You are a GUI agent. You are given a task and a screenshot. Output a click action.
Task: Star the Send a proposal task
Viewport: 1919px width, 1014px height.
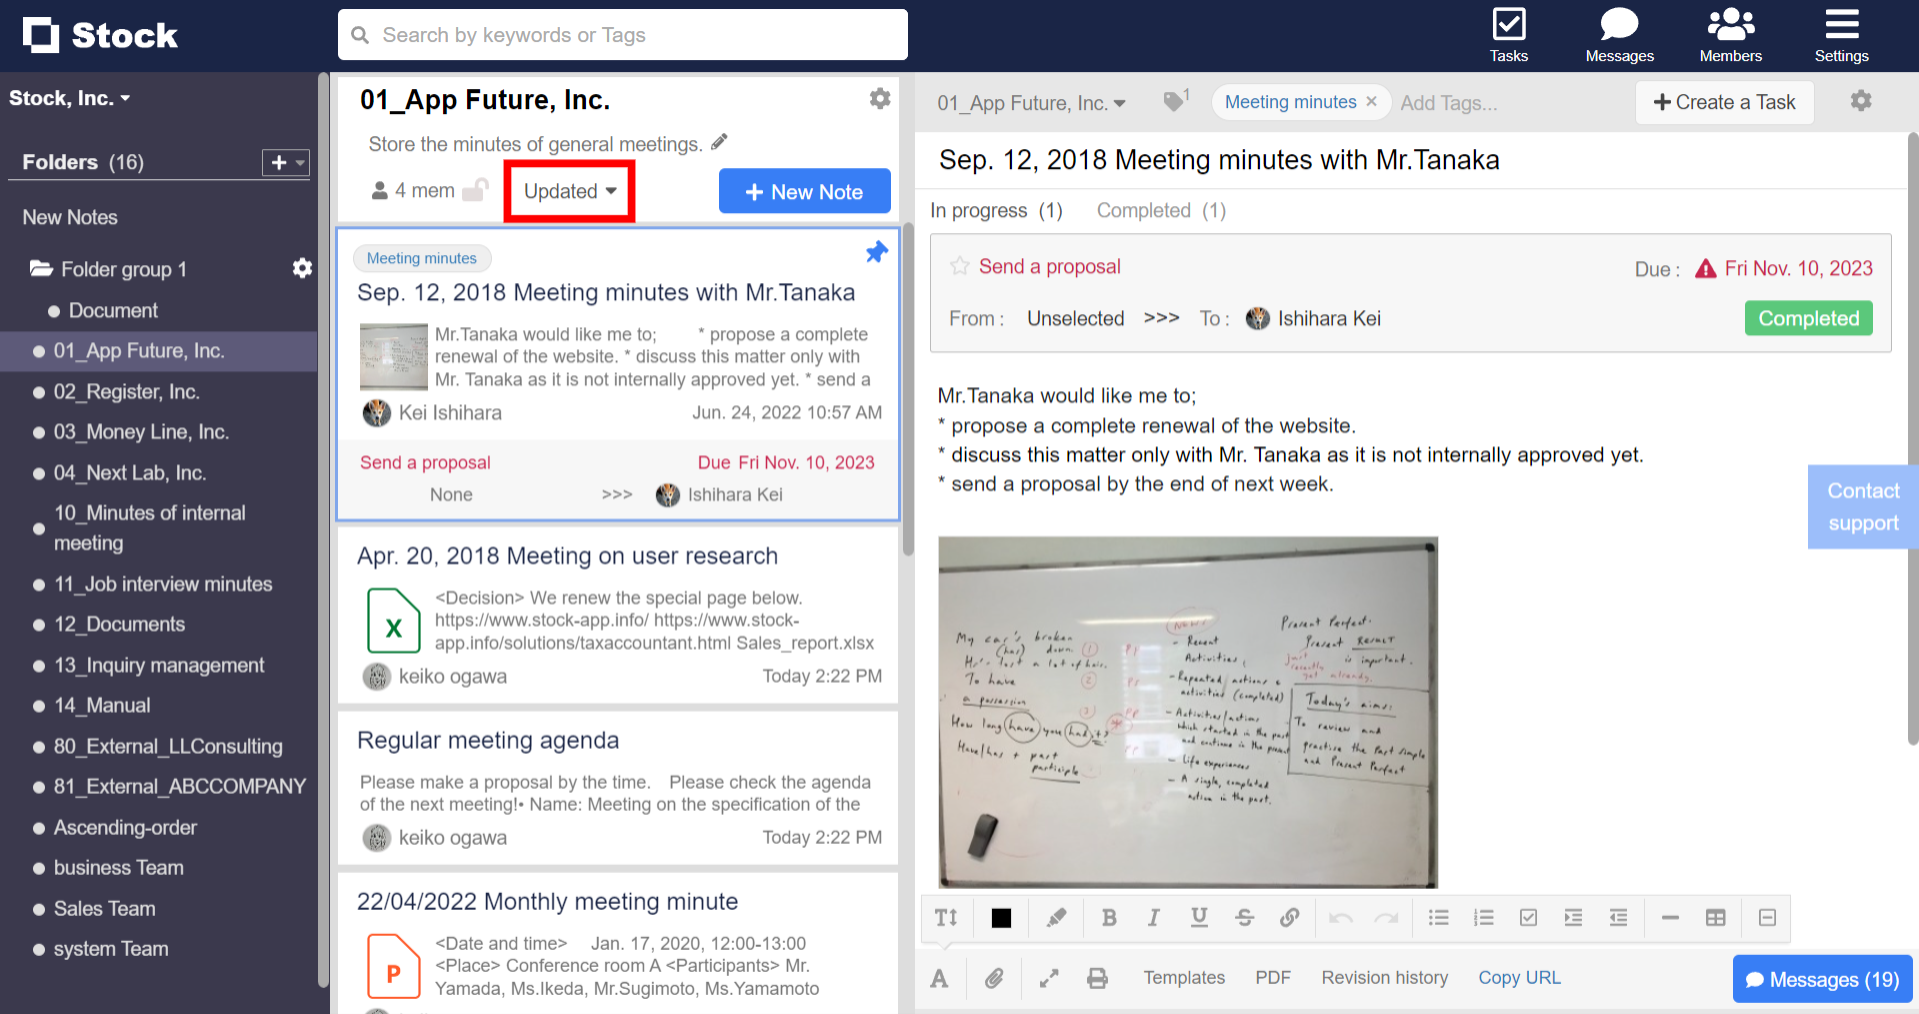coord(960,266)
